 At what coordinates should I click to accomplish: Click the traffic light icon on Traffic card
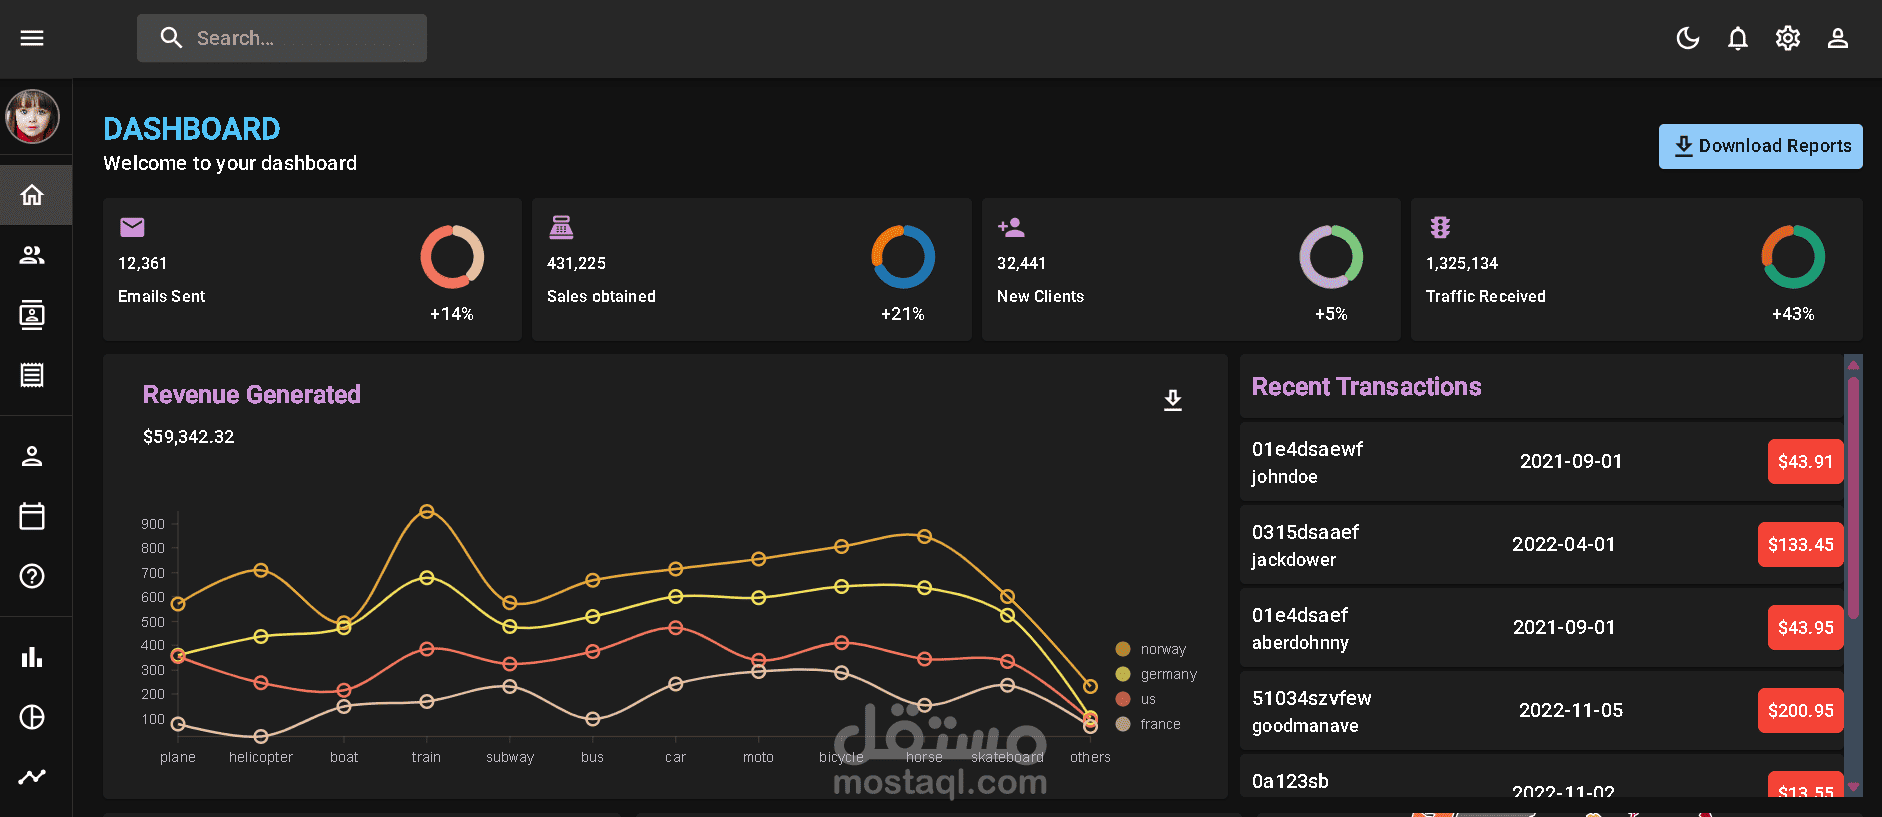[x=1440, y=227]
